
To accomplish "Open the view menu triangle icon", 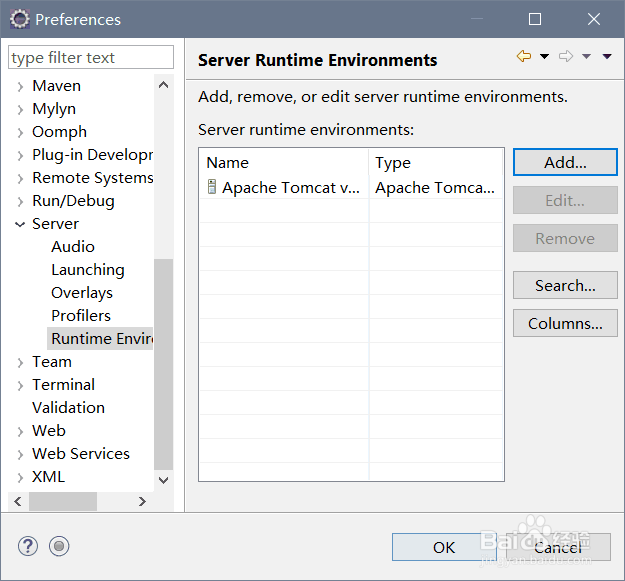I will tap(607, 57).
